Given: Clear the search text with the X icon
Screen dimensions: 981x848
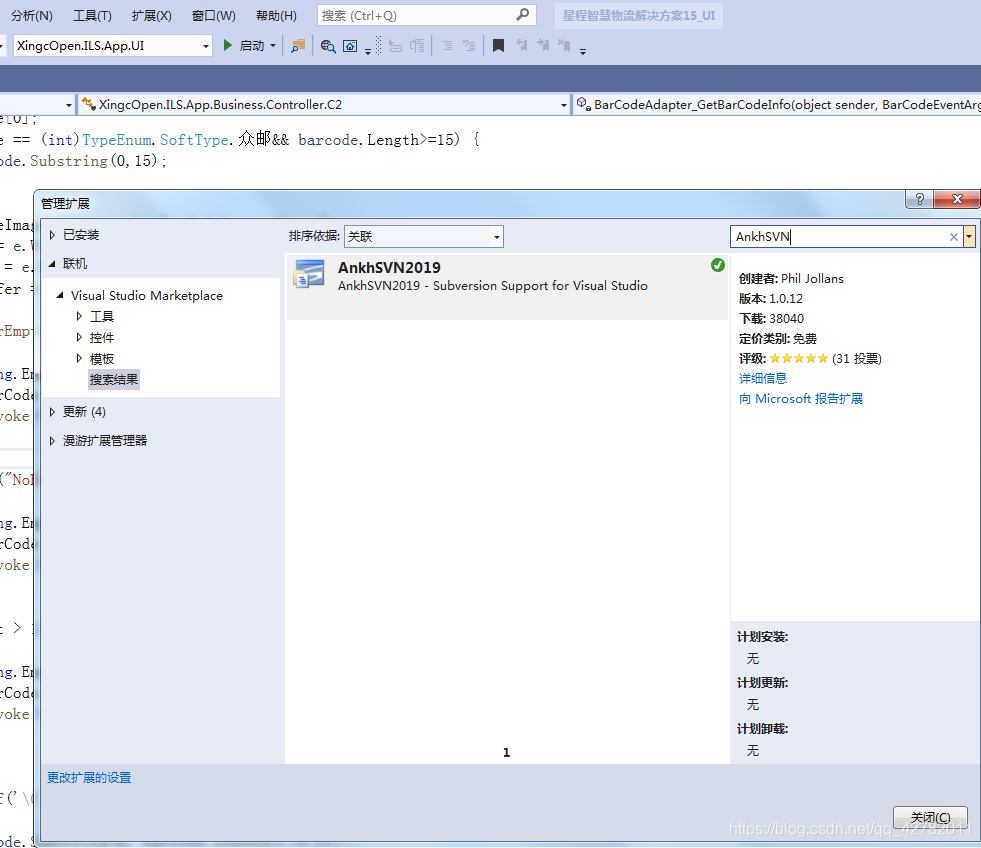Looking at the screenshot, I should pos(953,237).
